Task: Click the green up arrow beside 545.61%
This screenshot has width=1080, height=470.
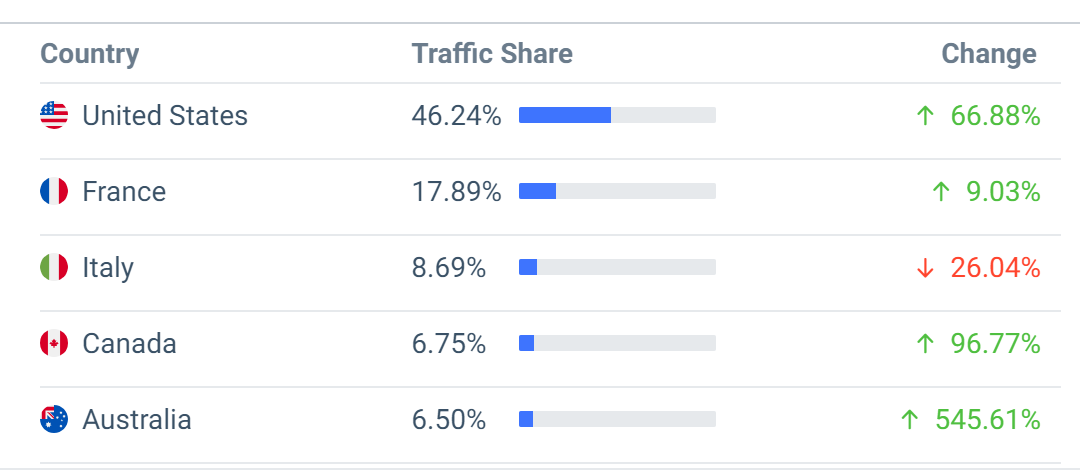Action: pos(910,420)
